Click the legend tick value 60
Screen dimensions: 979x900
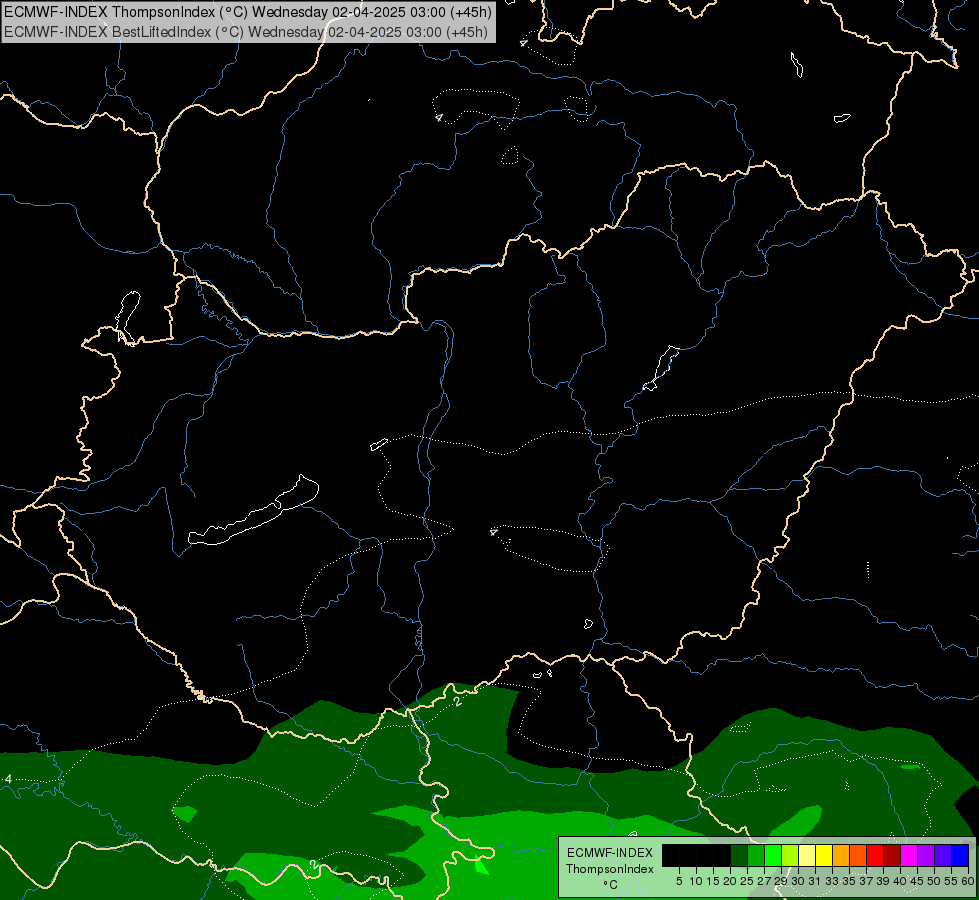[967, 881]
